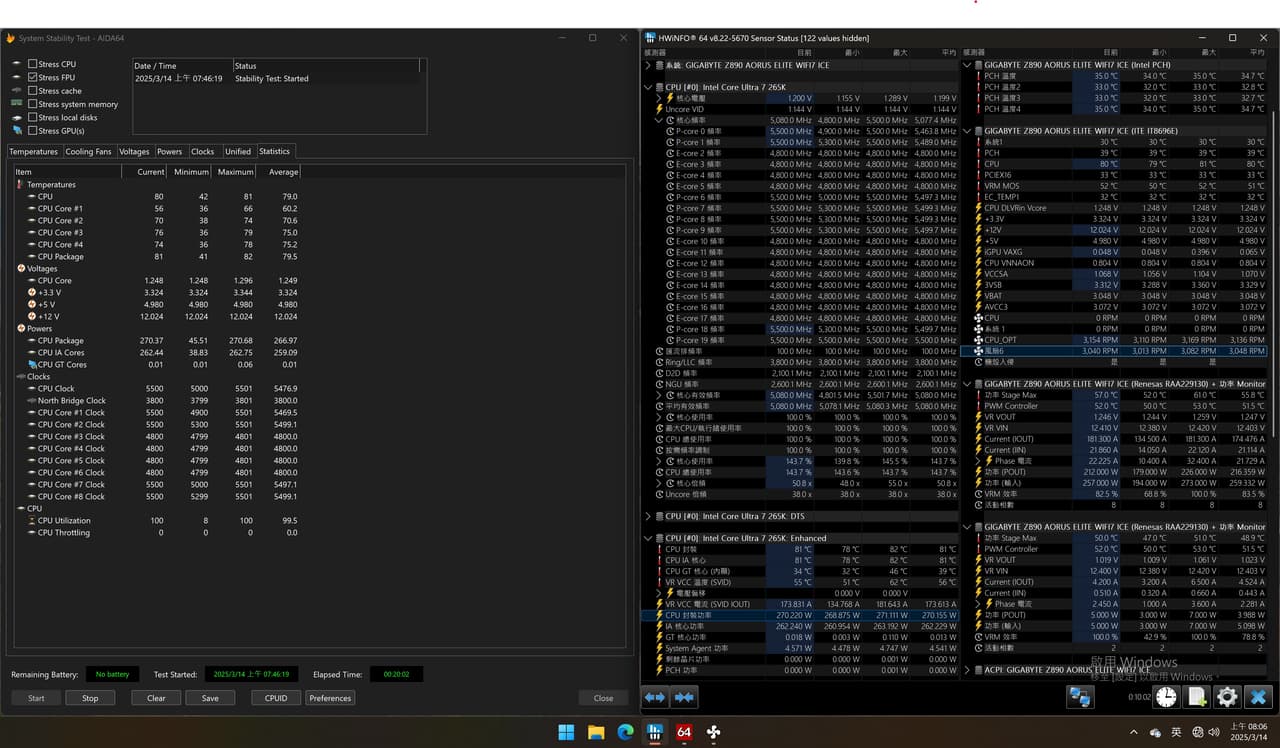Expand the core multiplier row showing 50.8 x
Image resolution: width=1280 pixels, height=748 pixels.
pyautogui.click(x=659, y=483)
